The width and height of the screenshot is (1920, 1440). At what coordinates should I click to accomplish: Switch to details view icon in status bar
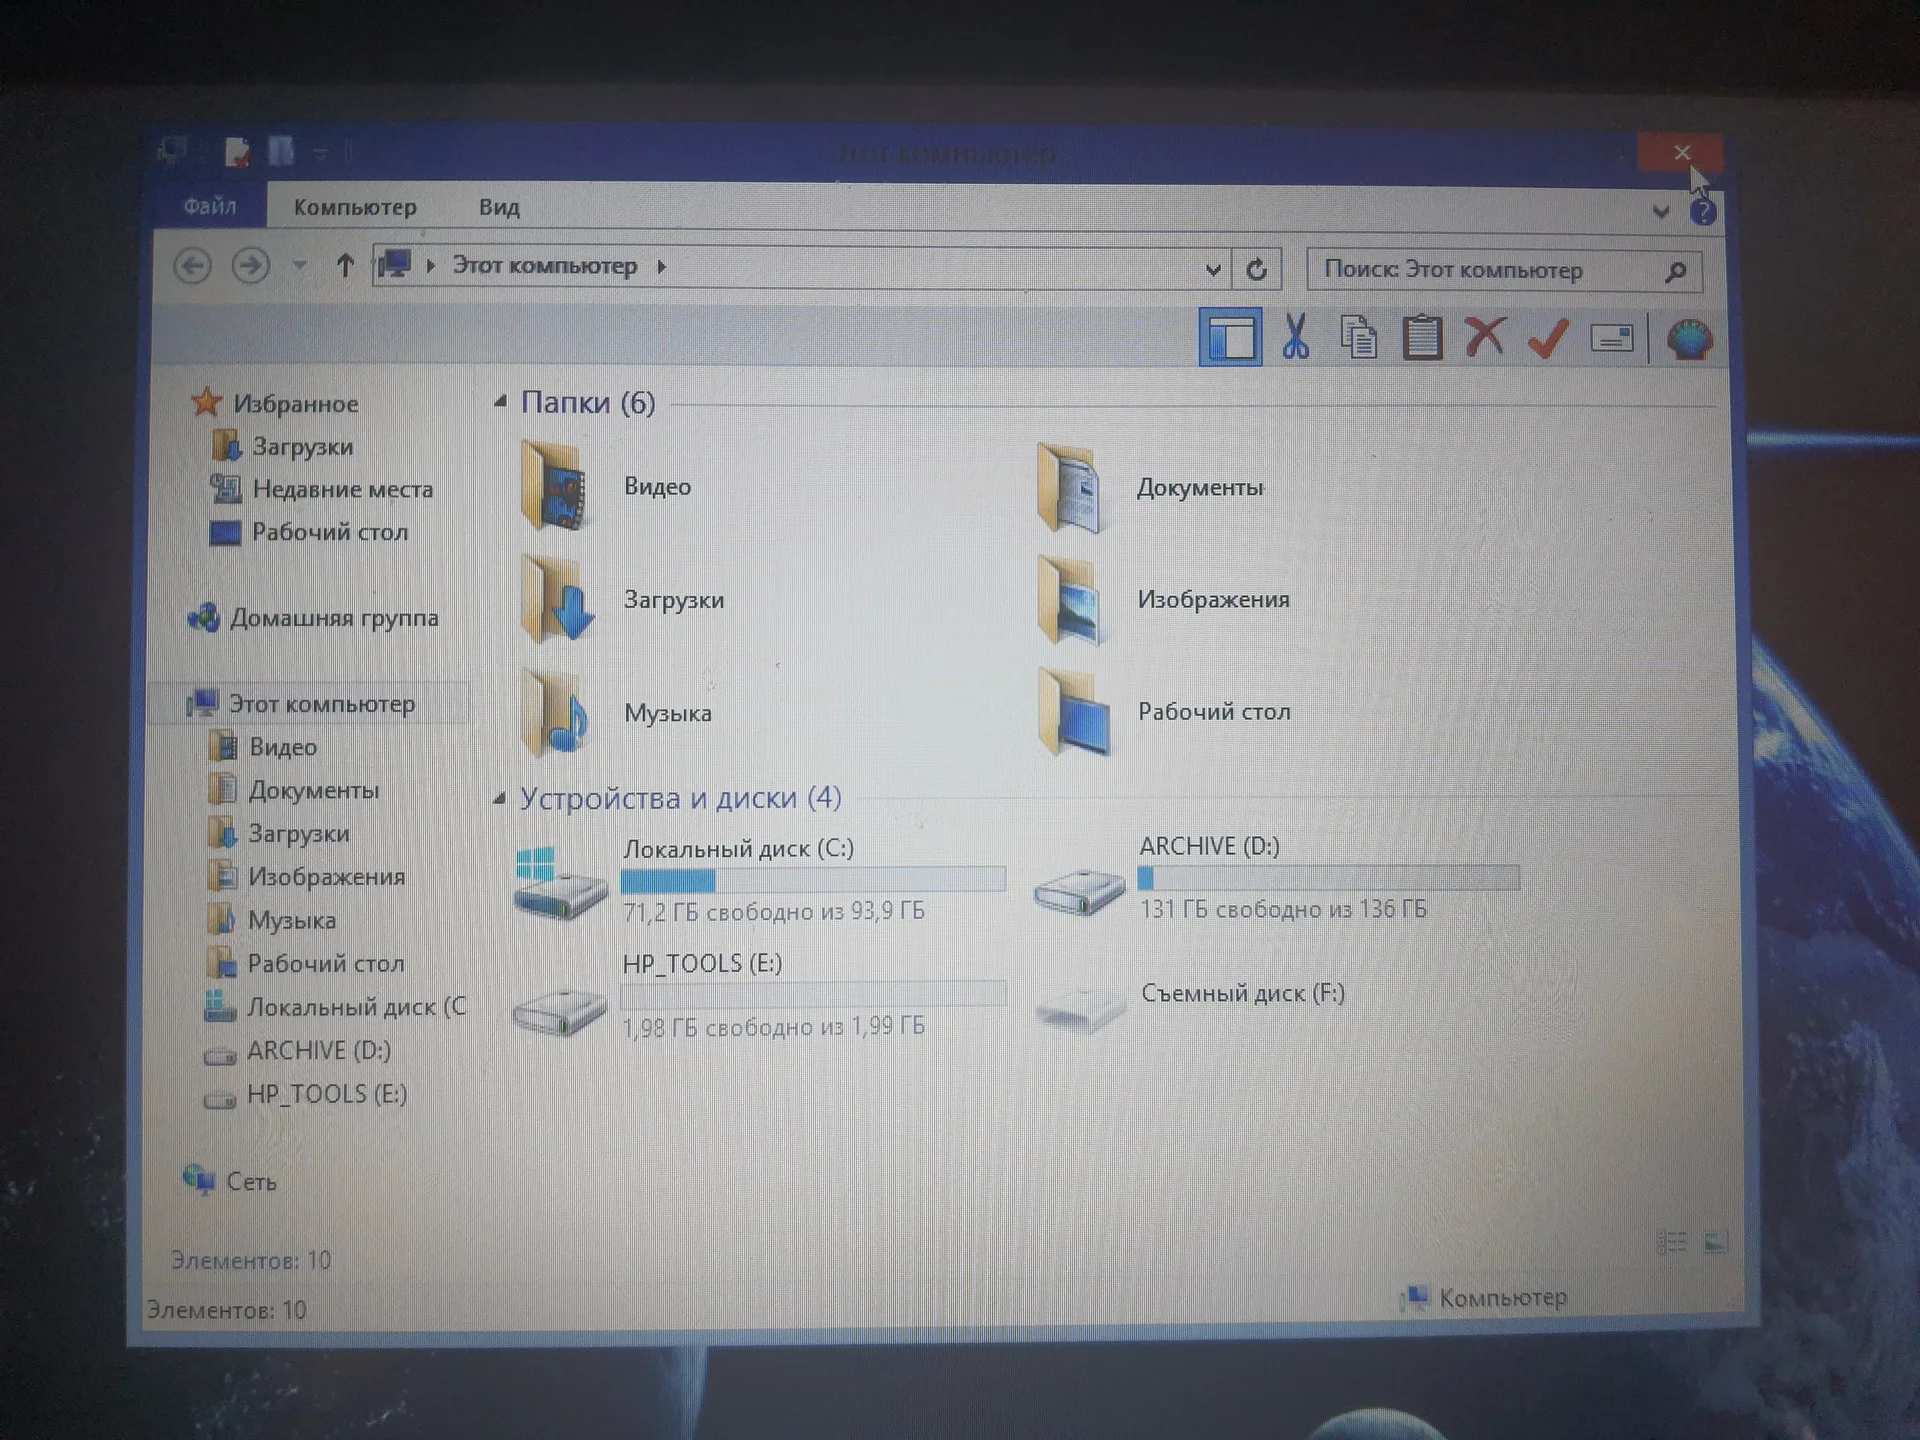(1672, 1242)
